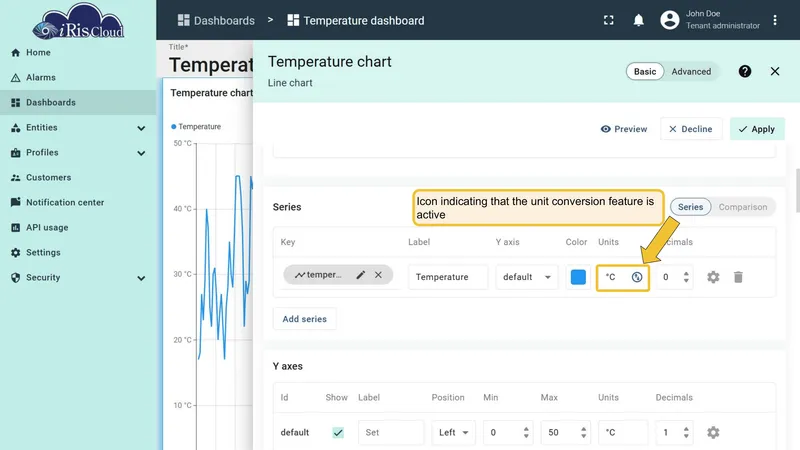800x450 pixels.
Task: Click the Y axis Label 'Set' field
Action: pyautogui.click(x=391, y=433)
